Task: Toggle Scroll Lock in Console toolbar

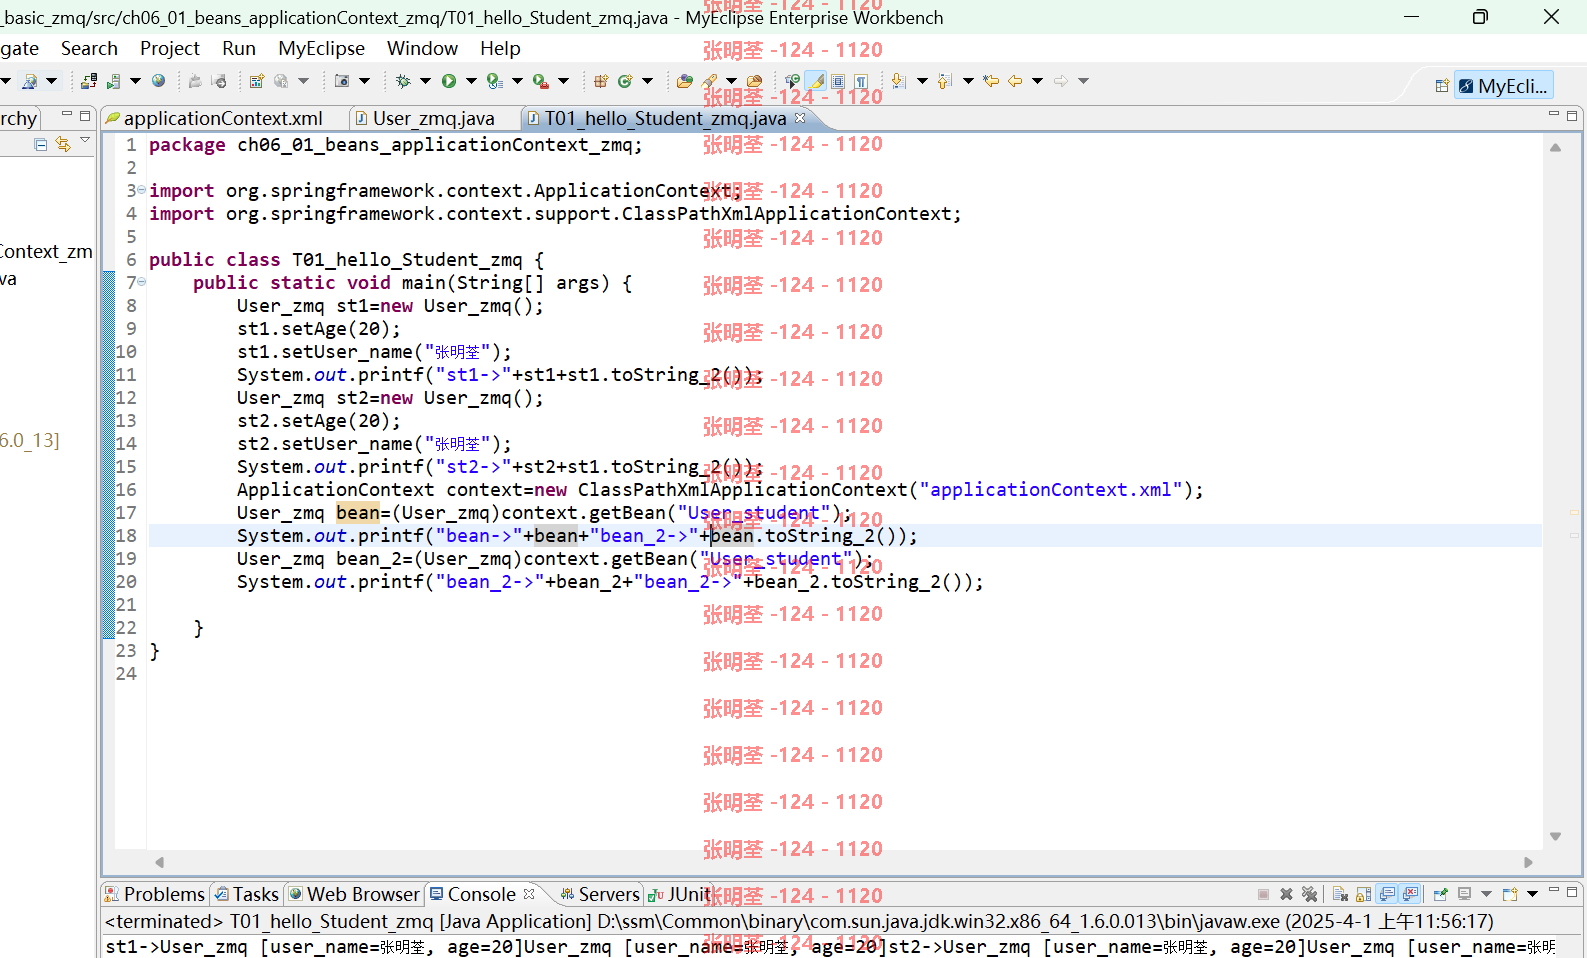Action: coord(1363,894)
